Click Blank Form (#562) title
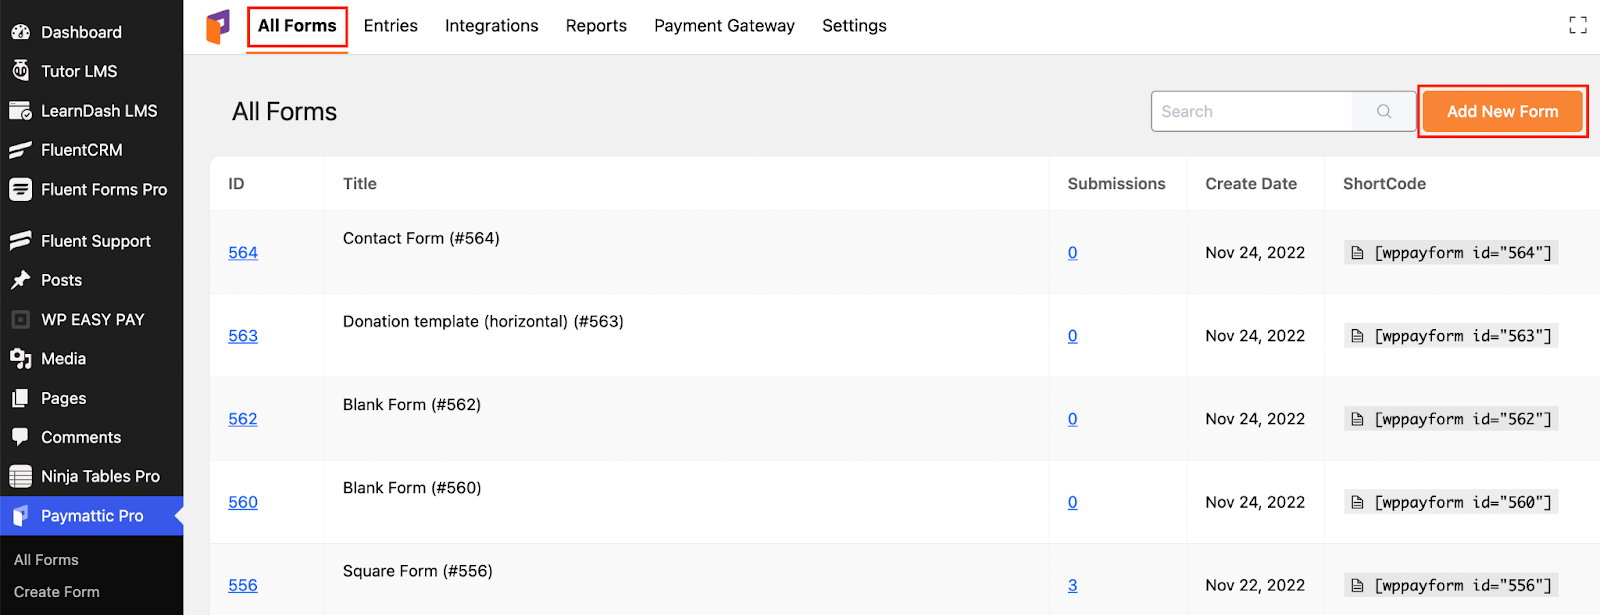 click(412, 404)
